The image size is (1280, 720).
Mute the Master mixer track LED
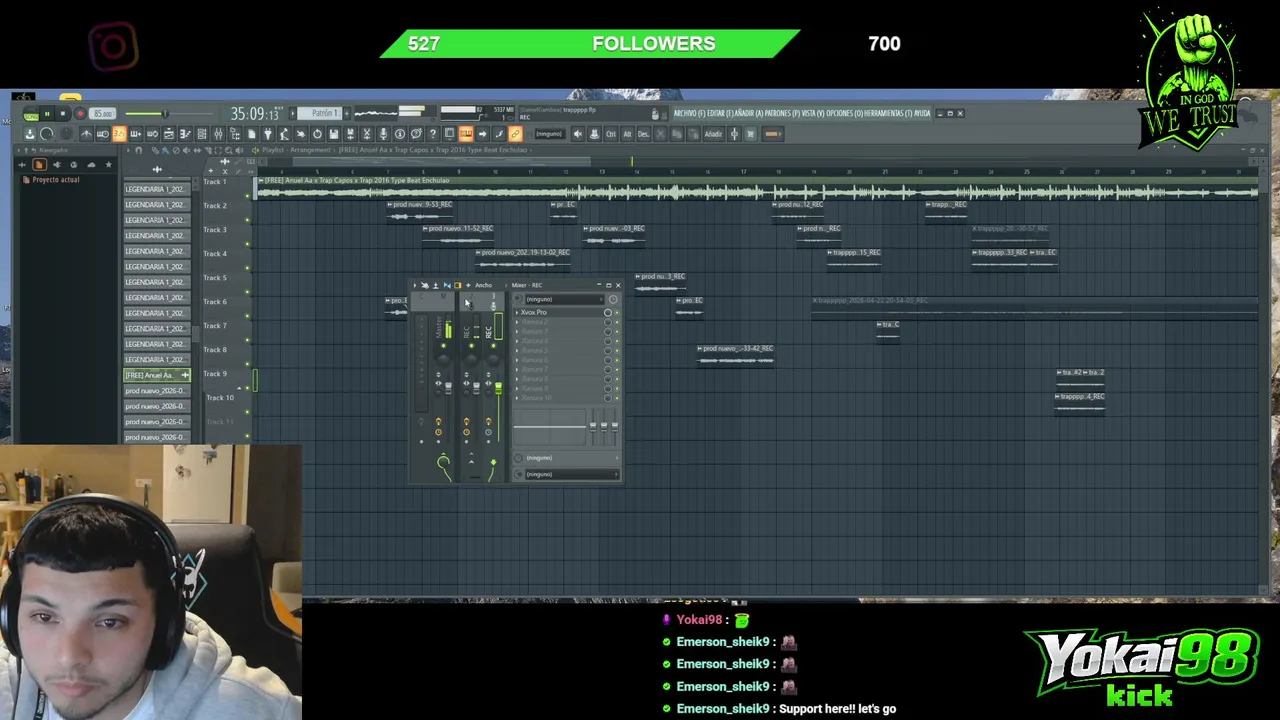443,346
